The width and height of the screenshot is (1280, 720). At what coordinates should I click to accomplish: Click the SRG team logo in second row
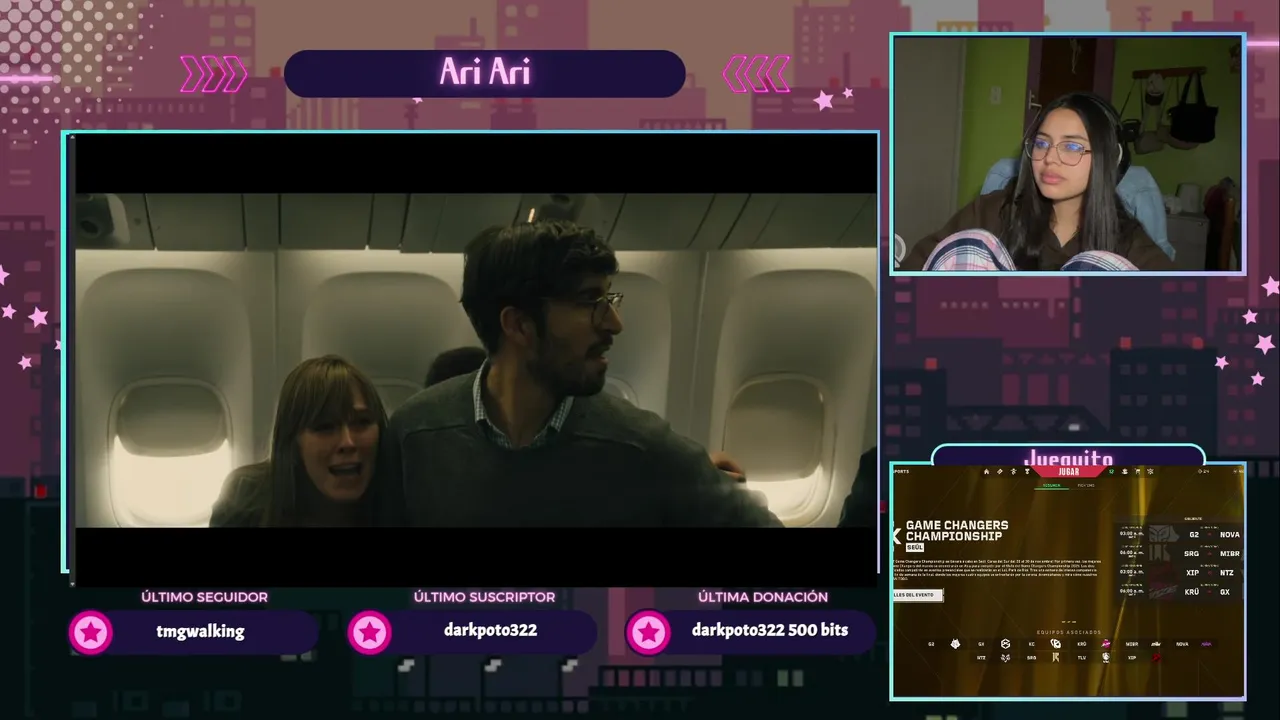tap(1056, 658)
